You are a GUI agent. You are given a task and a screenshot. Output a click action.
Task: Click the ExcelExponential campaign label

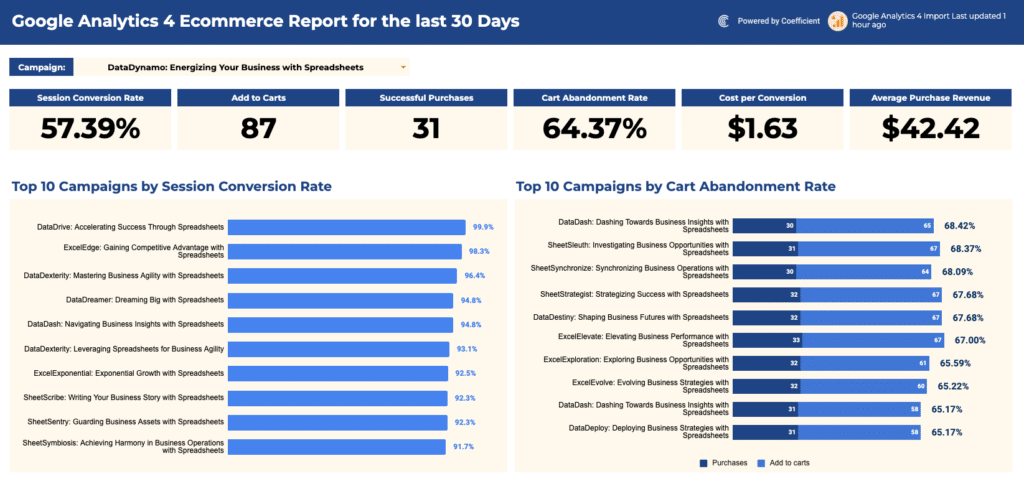[129, 373]
